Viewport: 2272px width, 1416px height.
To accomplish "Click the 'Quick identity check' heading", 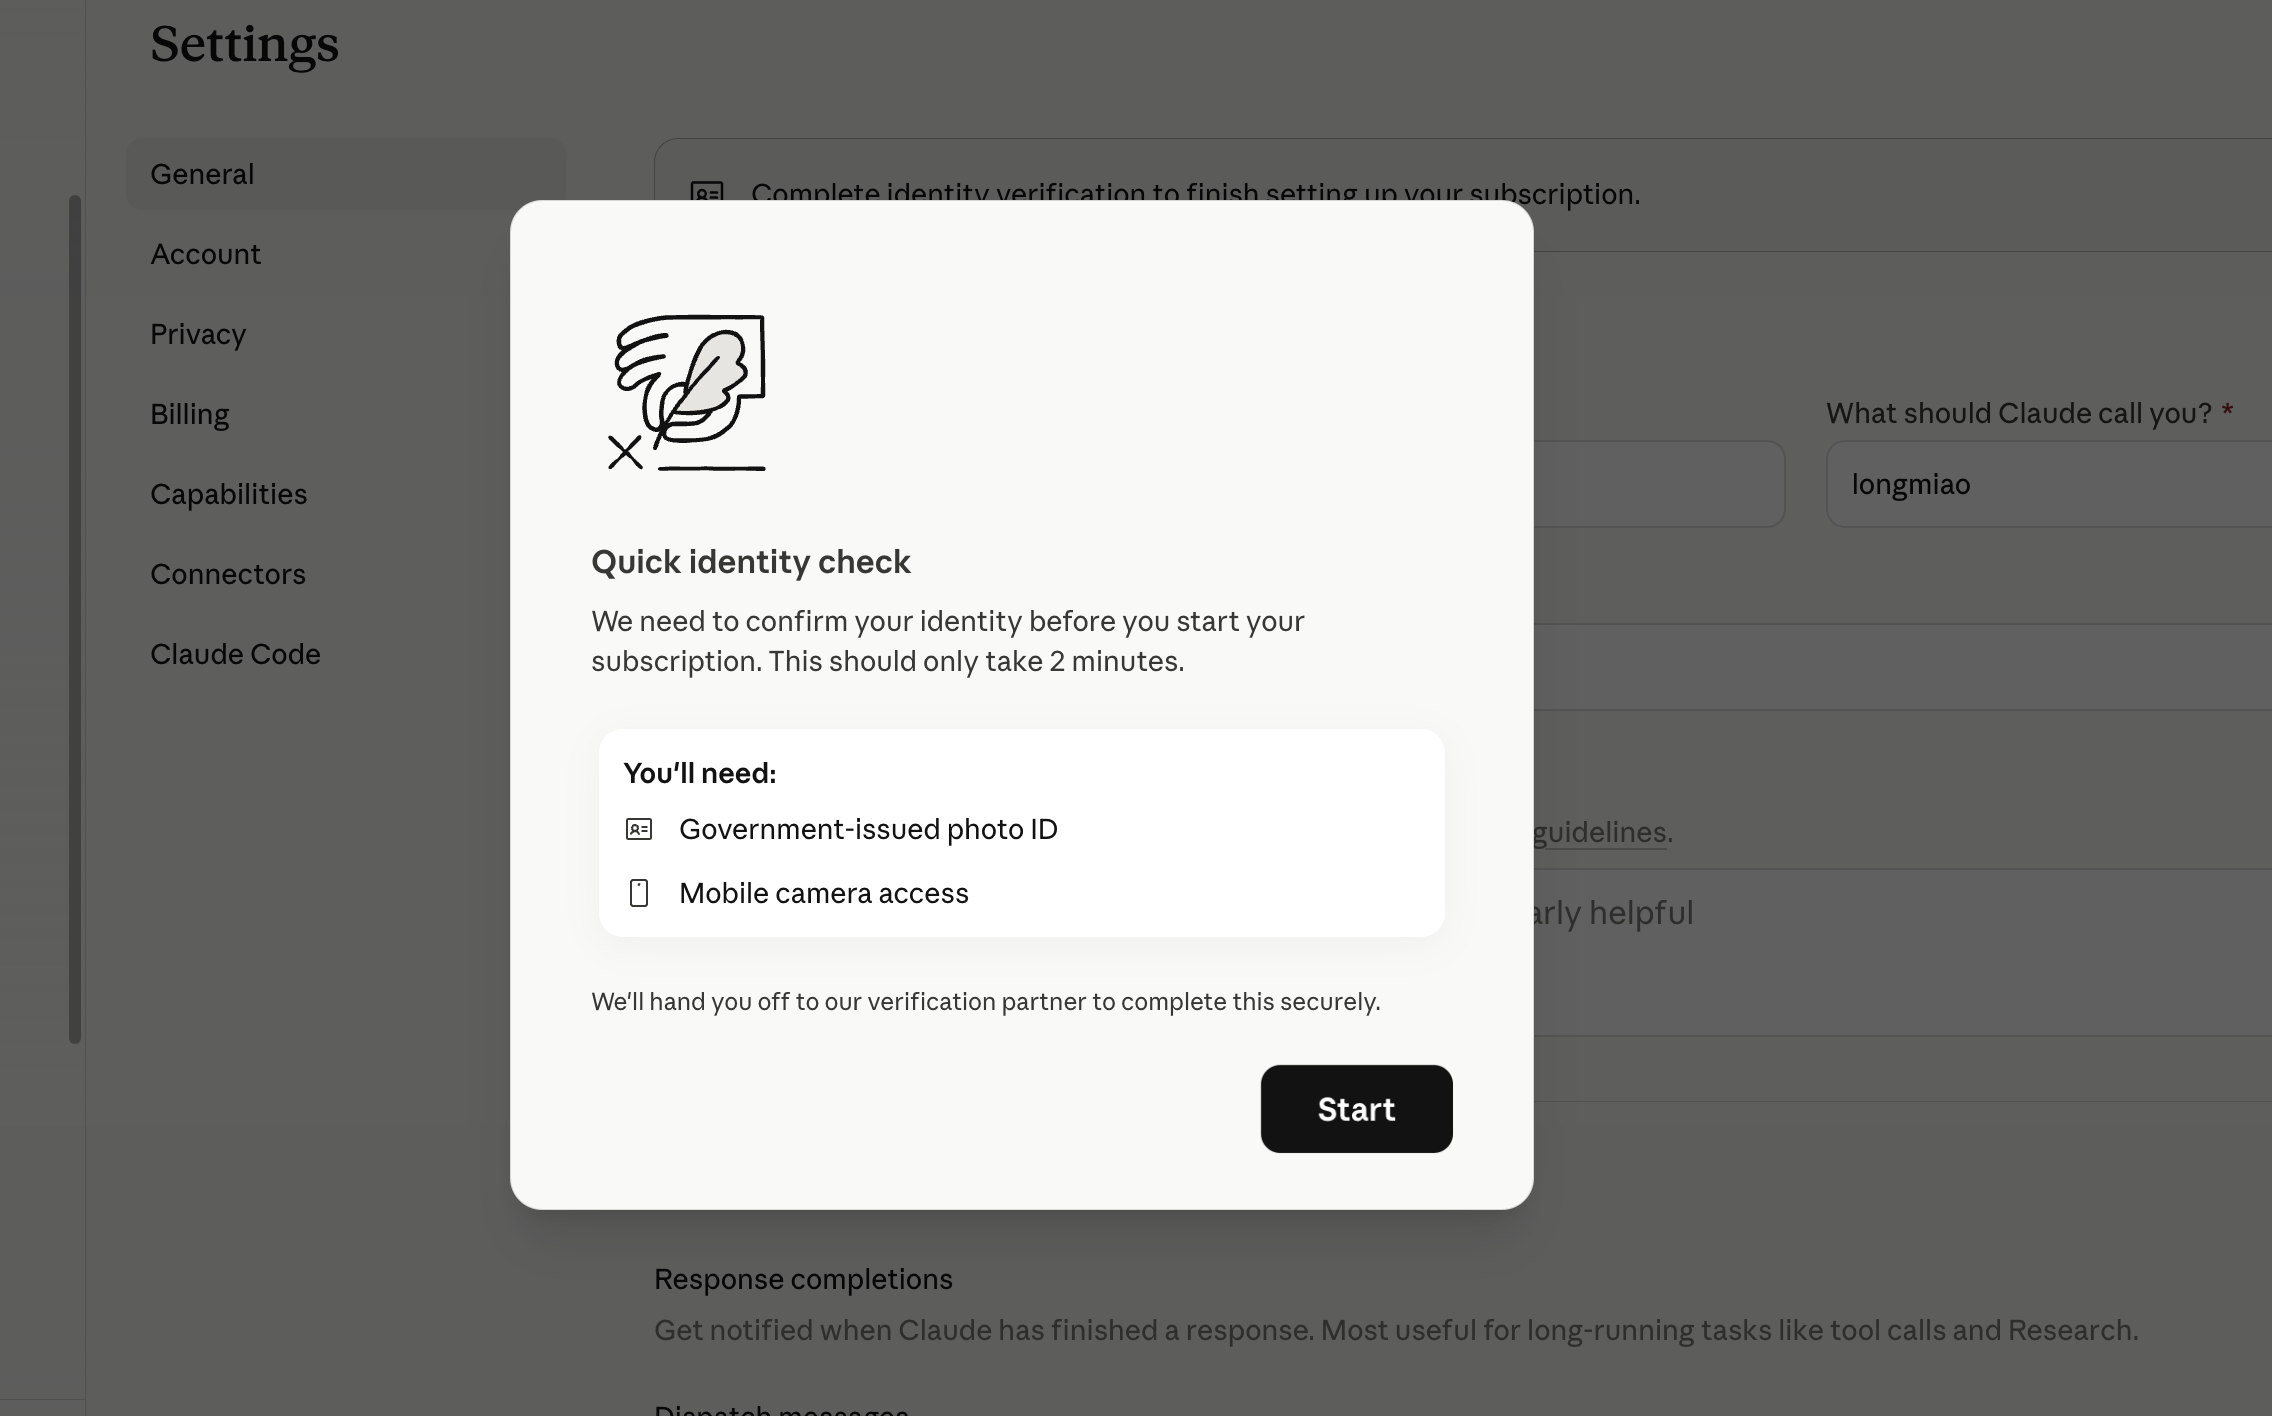I will [x=751, y=562].
